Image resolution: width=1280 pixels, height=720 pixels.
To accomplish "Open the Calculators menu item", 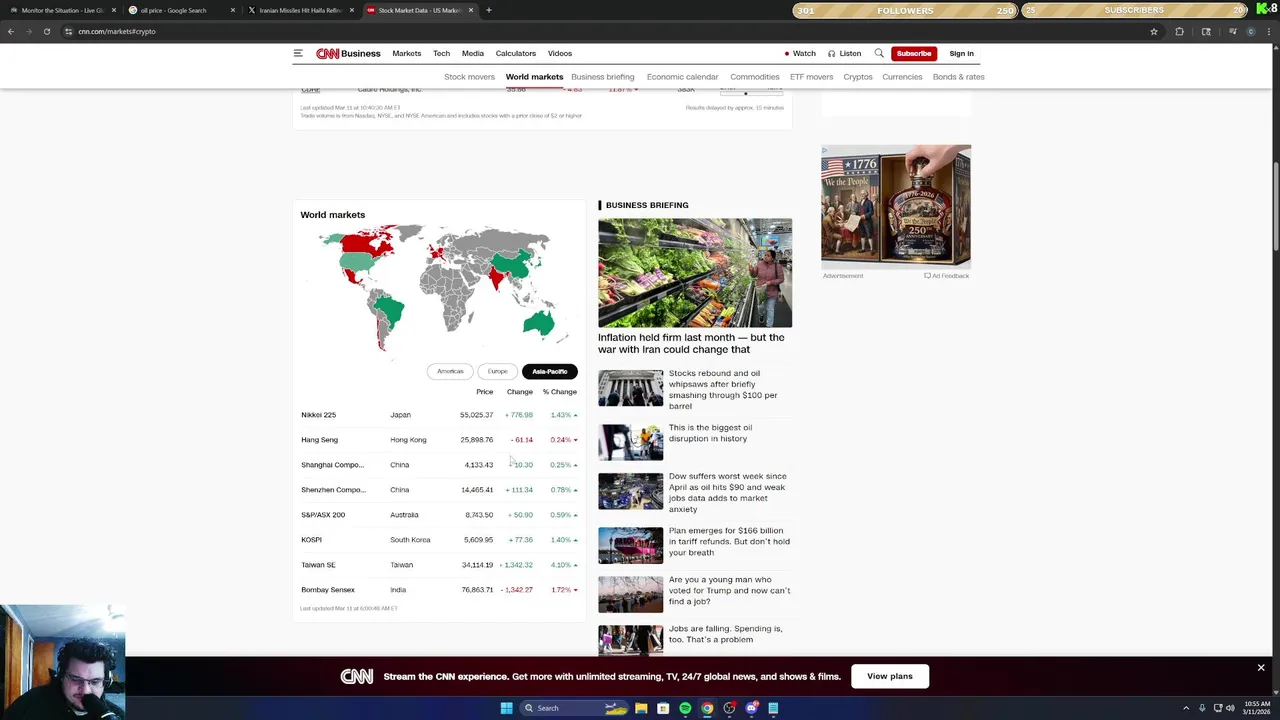I will click(516, 53).
